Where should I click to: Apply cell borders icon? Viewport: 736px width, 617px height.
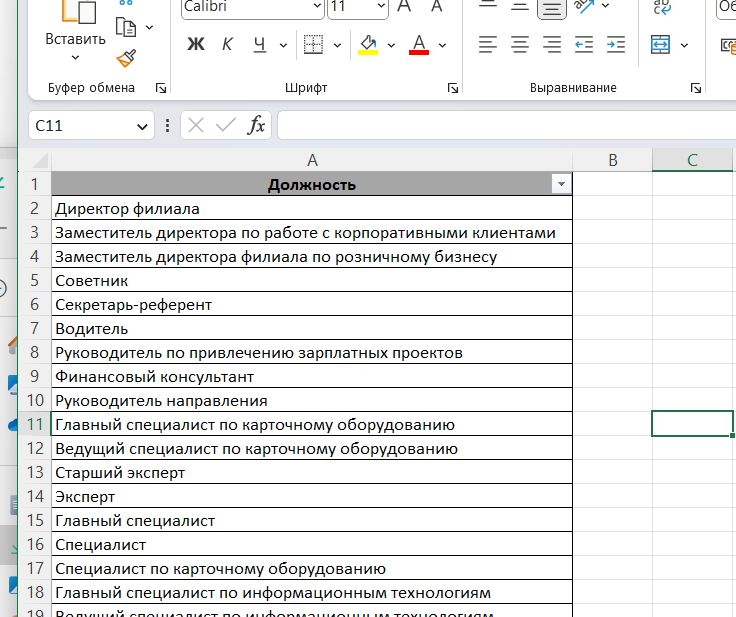click(x=313, y=45)
